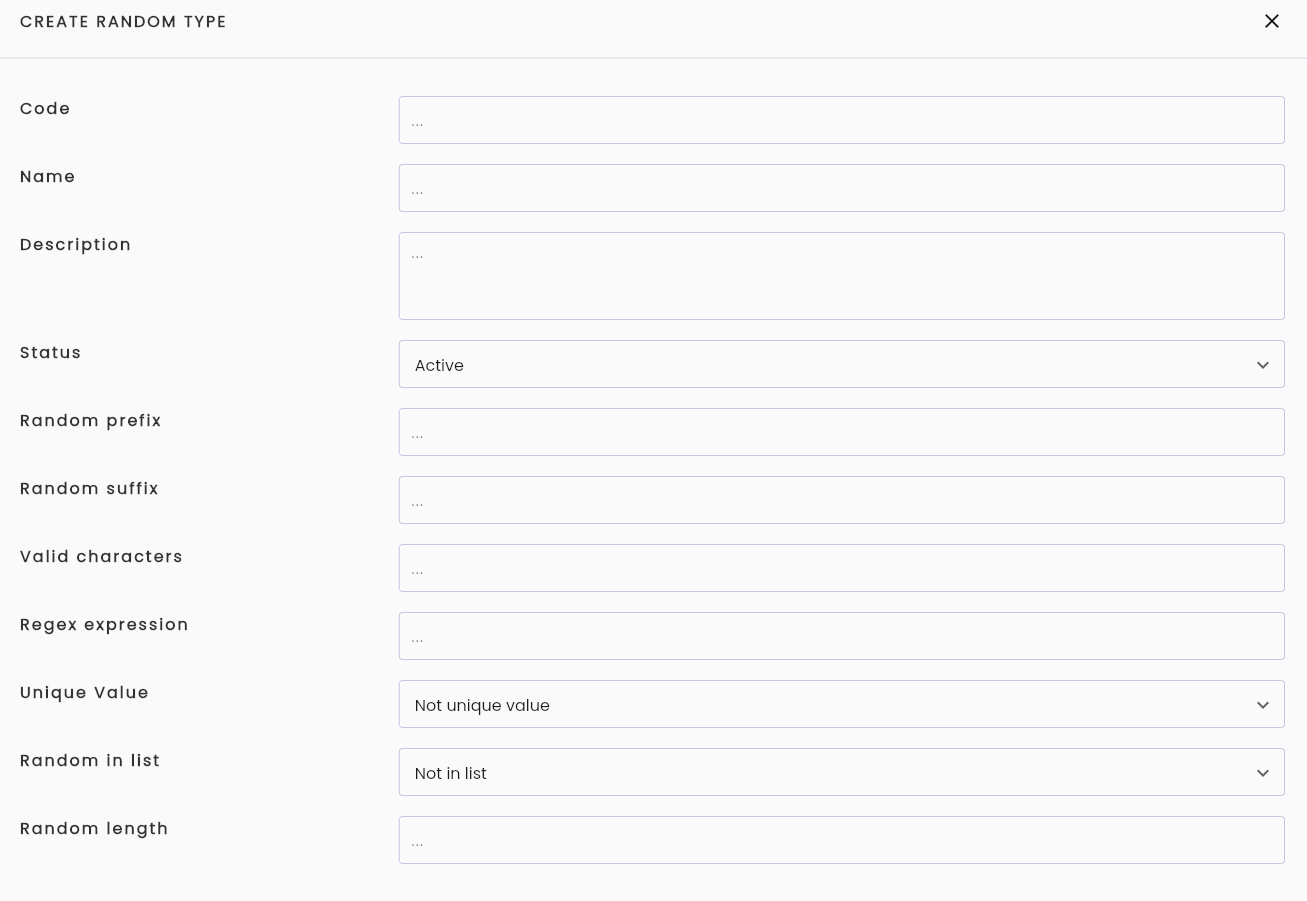This screenshot has height=901, width=1307.
Task: Click the 'Random length' label
Action: (x=94, y=828)
